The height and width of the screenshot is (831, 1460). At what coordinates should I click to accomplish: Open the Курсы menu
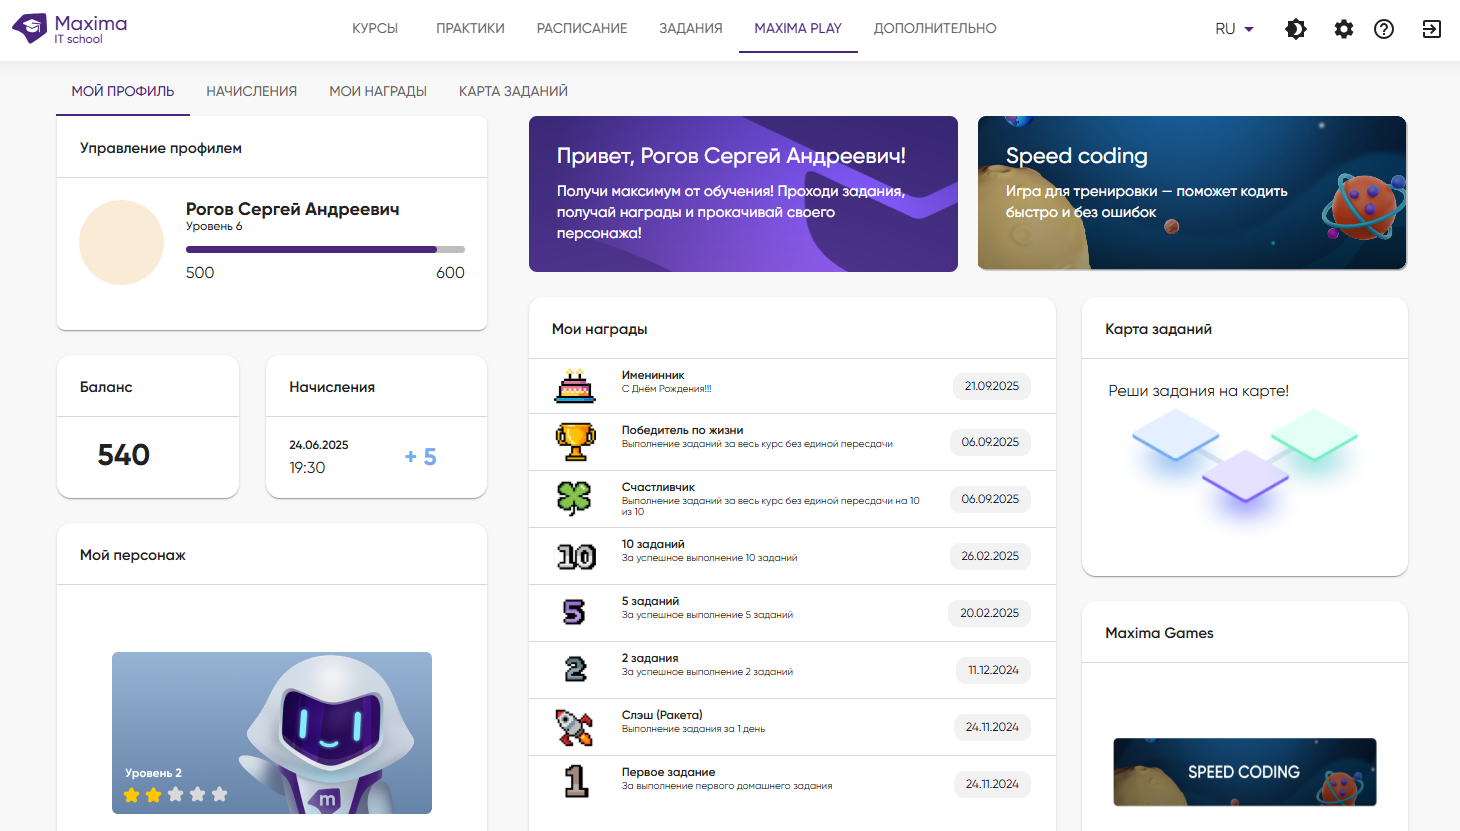coord(375,28)
